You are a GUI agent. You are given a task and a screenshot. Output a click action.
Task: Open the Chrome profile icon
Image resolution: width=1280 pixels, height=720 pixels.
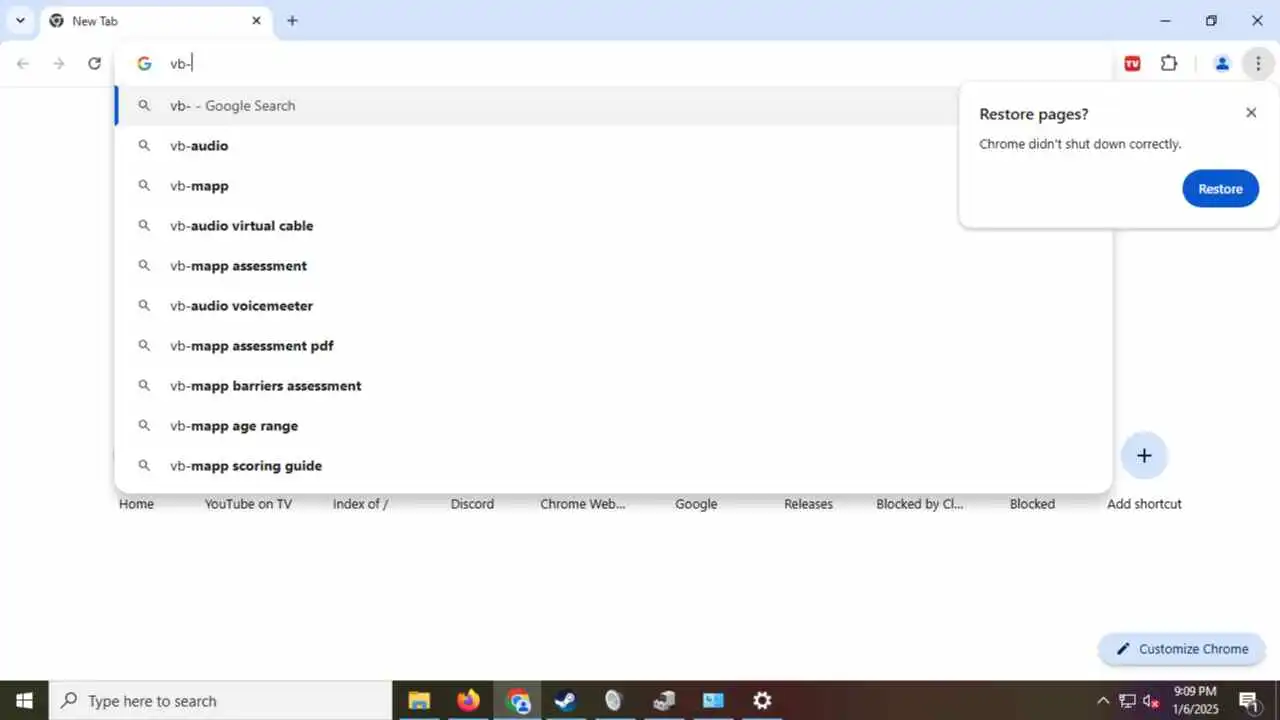1222,63
